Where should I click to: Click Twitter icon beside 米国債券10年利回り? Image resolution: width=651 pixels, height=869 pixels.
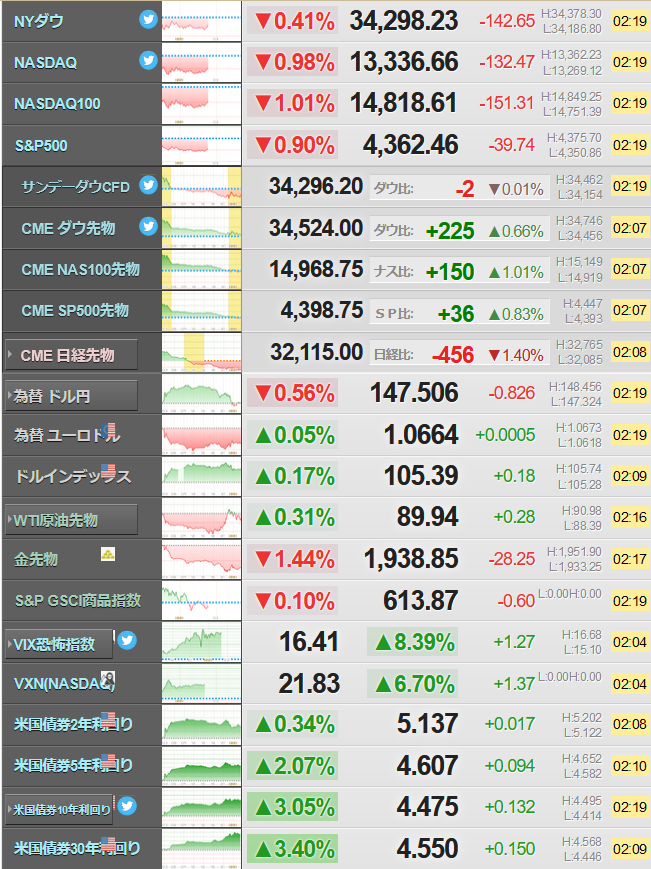click(x=127, y=805)
